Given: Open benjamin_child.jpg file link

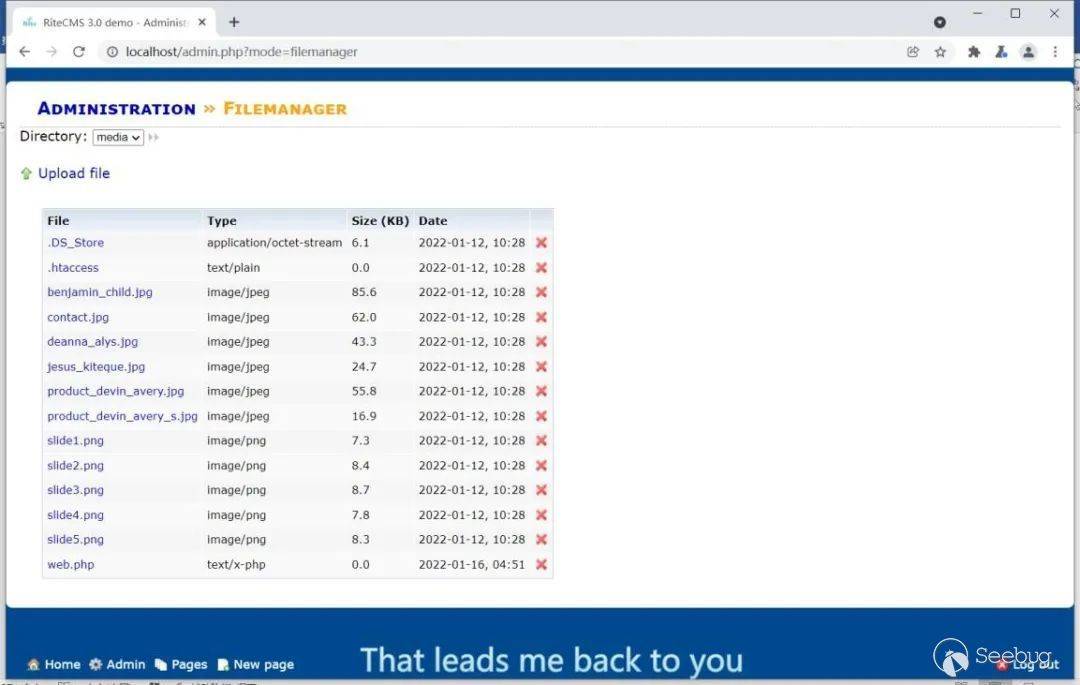Looking at the screenshot, I should point(100,292).
